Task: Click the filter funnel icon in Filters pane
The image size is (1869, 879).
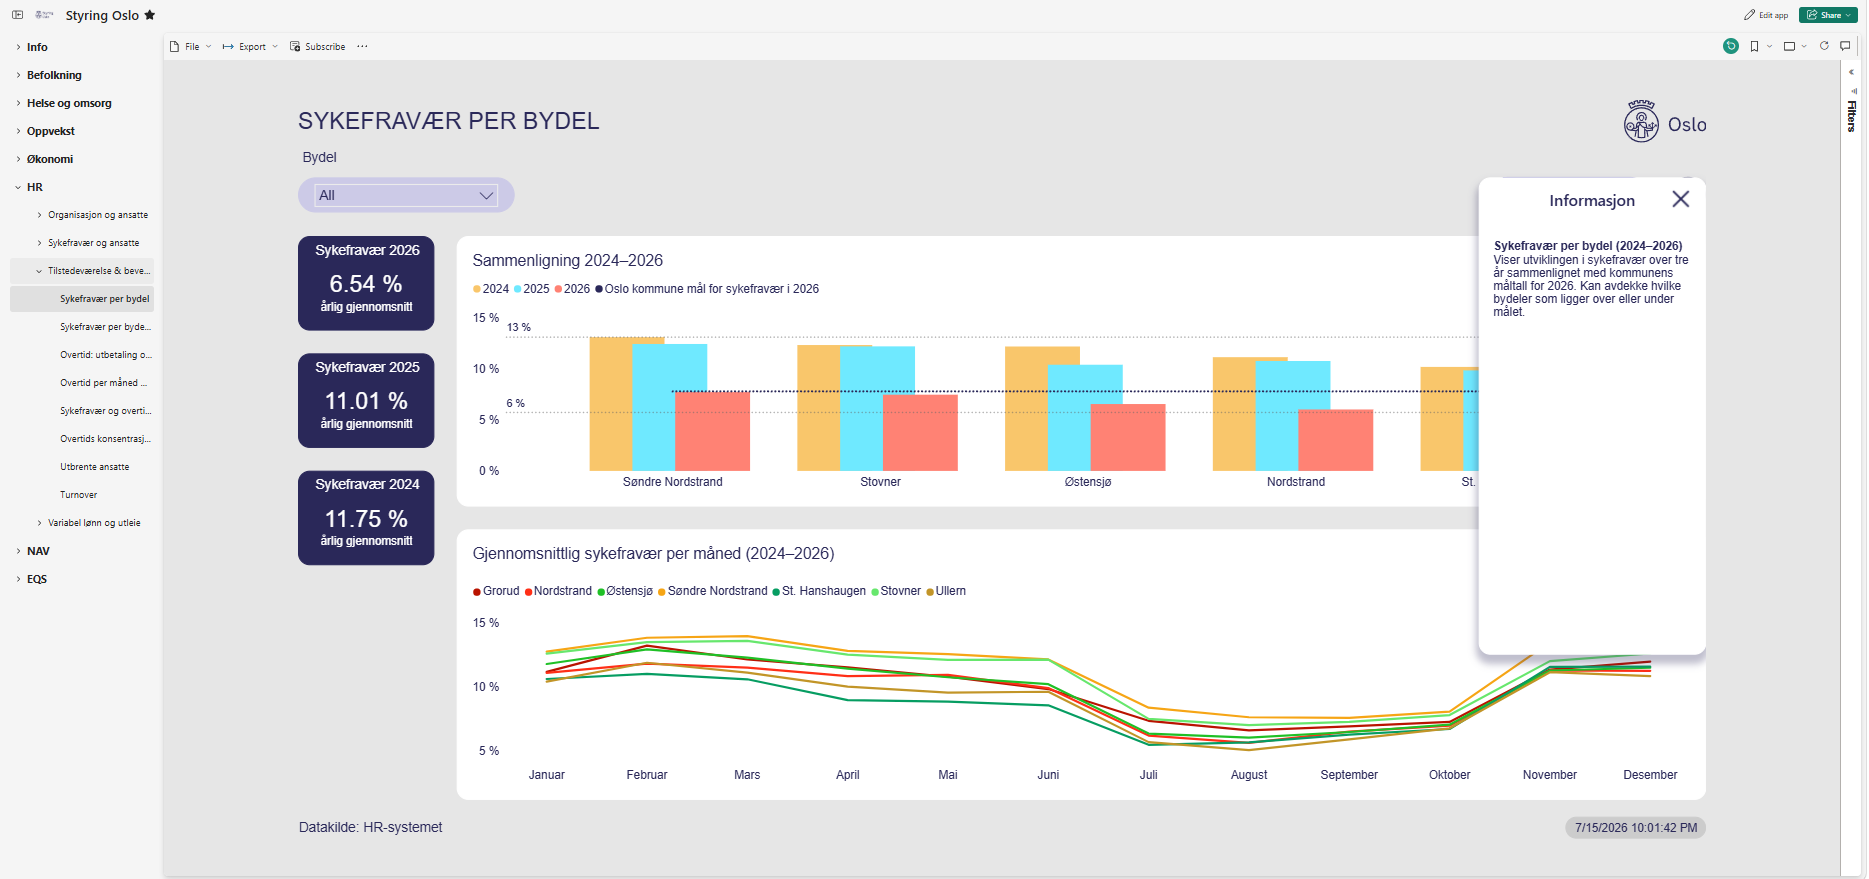Action: pos(1853,91)
